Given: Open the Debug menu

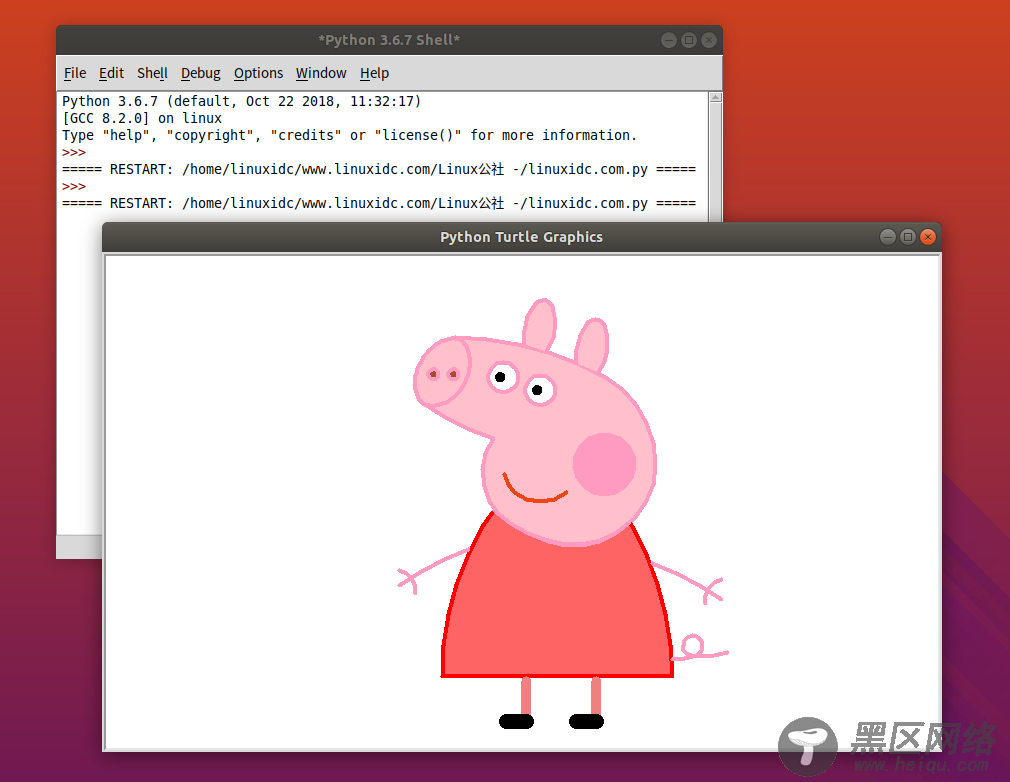Looking at the screenshot, I should 201,73.
